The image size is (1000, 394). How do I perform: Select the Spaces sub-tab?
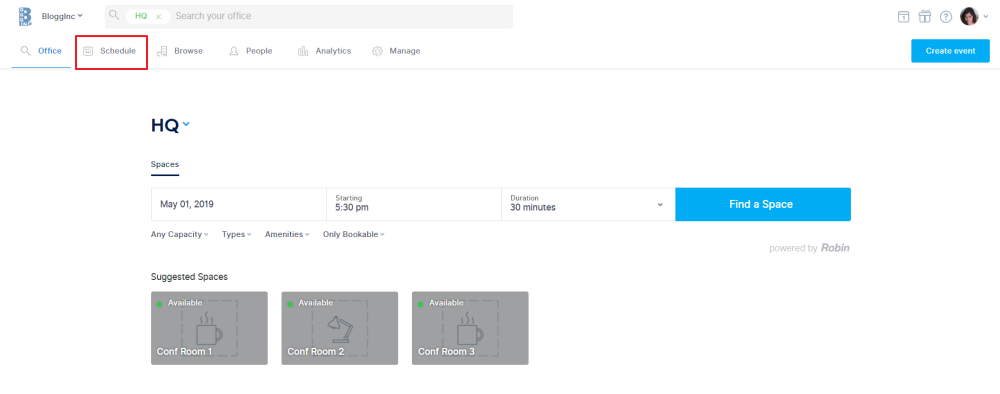pyautogui.click(x=165, y=164)
